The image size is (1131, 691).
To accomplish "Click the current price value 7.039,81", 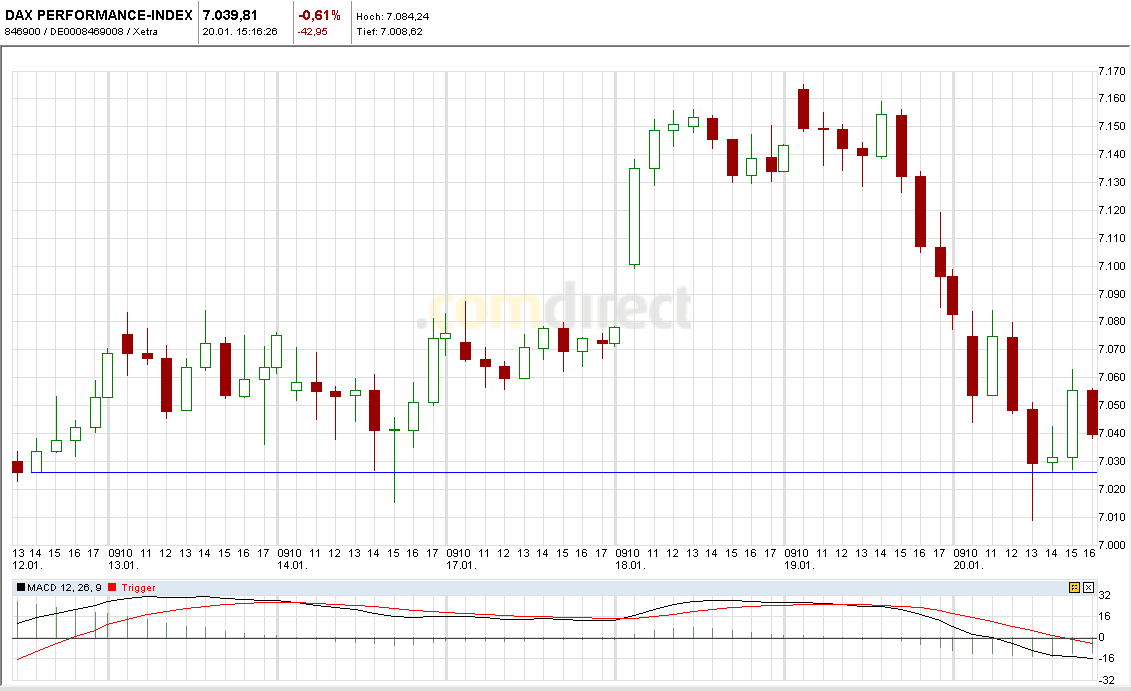I will tap(230, 16).
